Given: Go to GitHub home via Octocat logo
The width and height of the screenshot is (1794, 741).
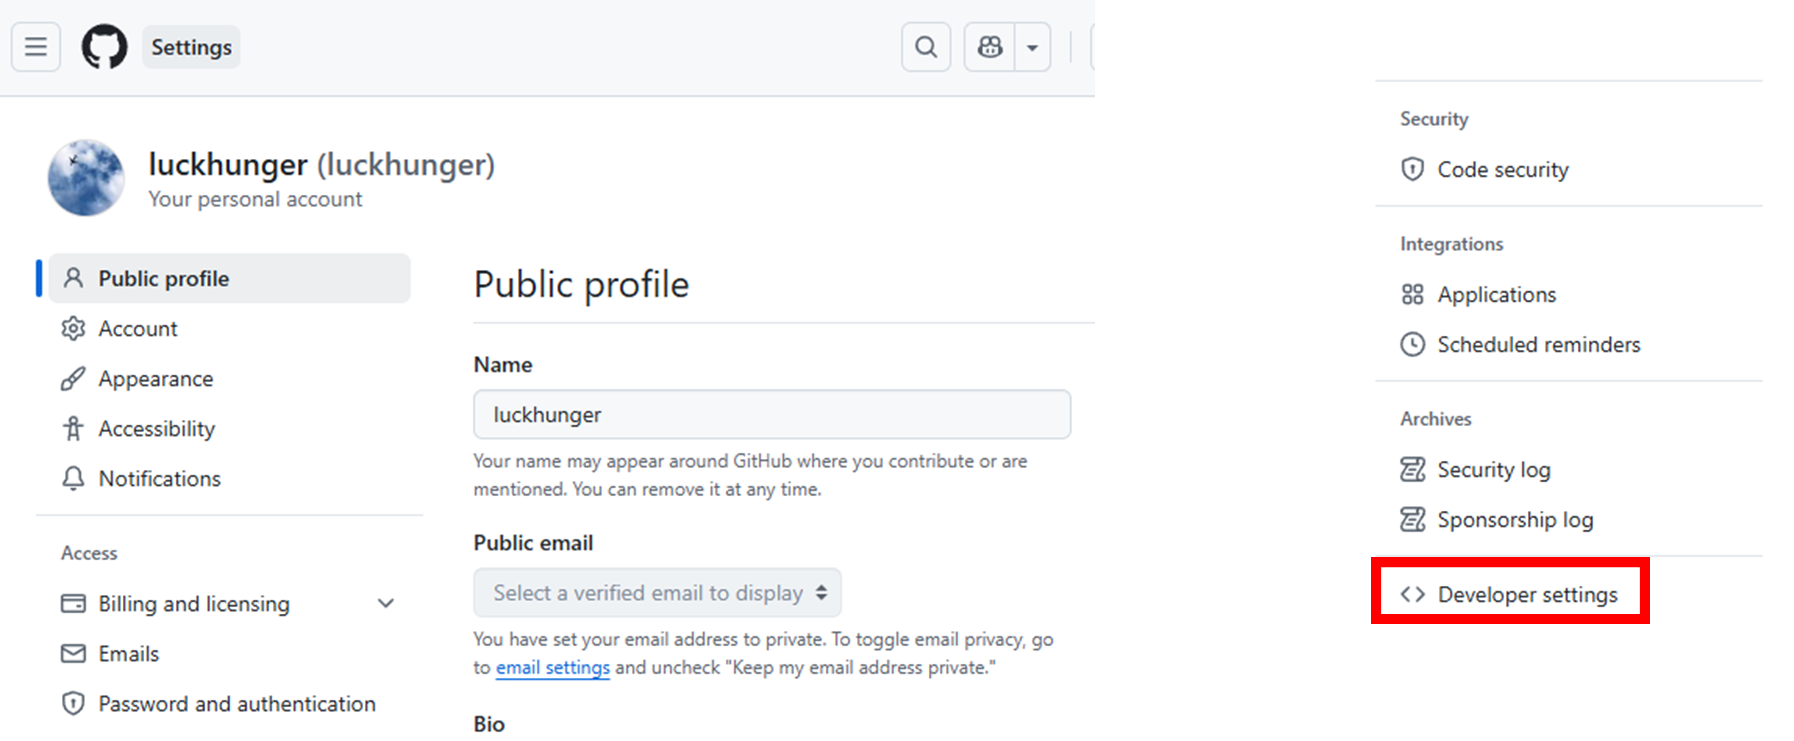Looking at the screenshot, I should (105, 47).
